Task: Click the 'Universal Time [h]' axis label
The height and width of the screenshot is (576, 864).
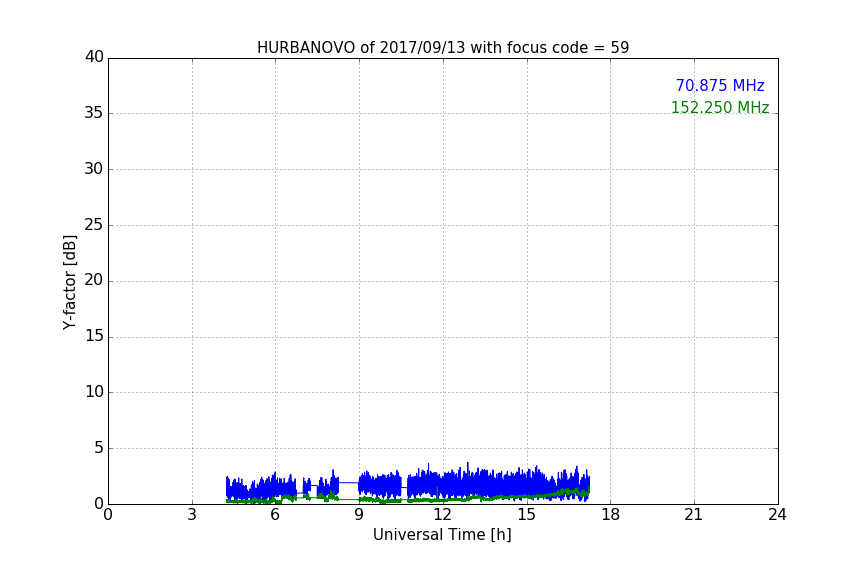Action: pos(442,535)
